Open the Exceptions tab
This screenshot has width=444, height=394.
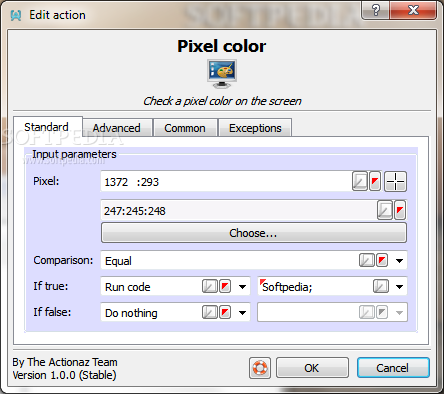click(255, 128)
